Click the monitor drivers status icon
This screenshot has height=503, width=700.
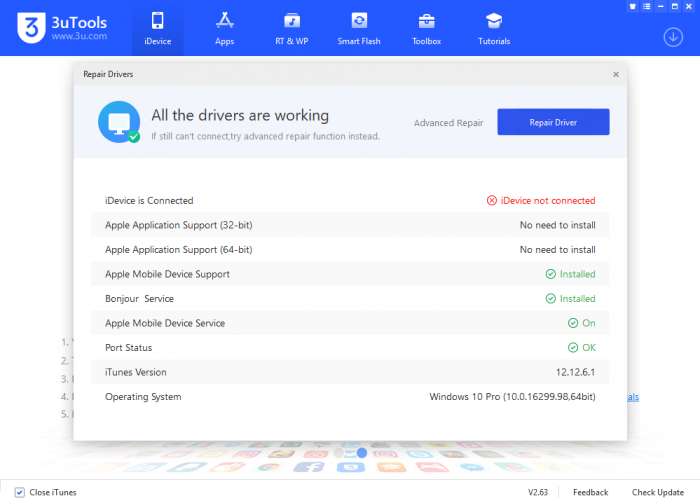(x=119, y=122)
